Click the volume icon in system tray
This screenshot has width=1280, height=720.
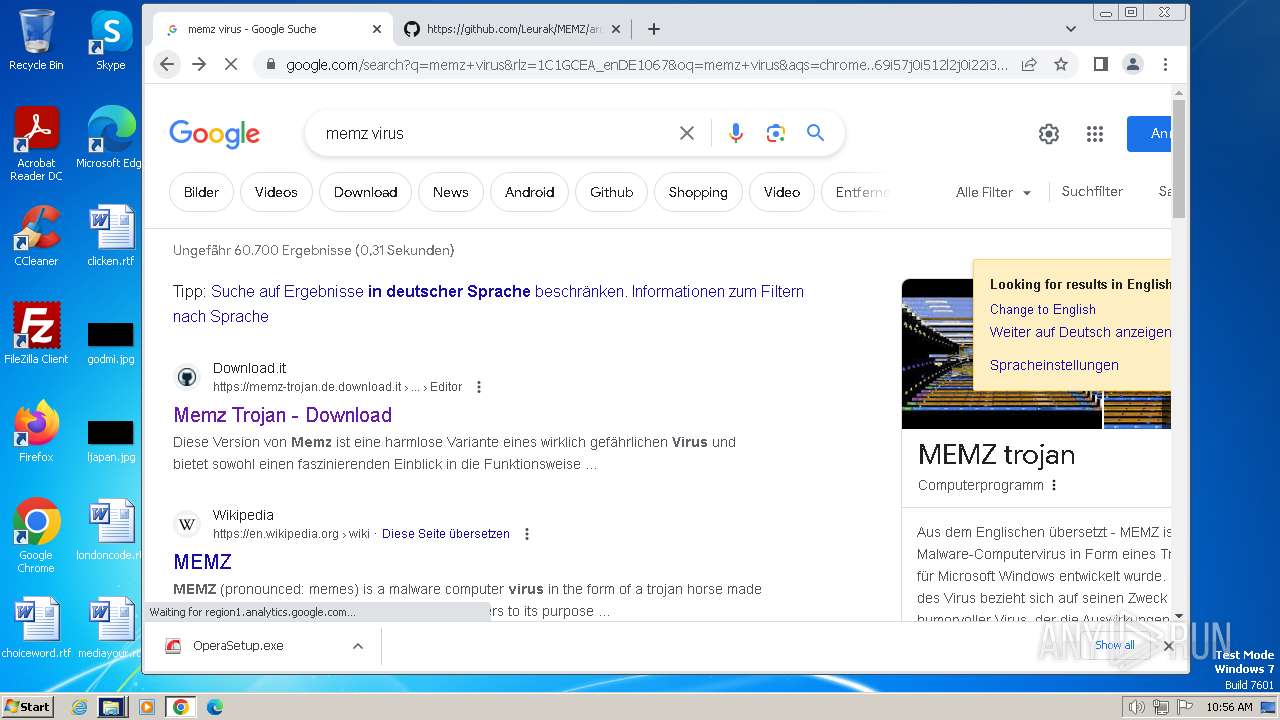[1137, 707]
